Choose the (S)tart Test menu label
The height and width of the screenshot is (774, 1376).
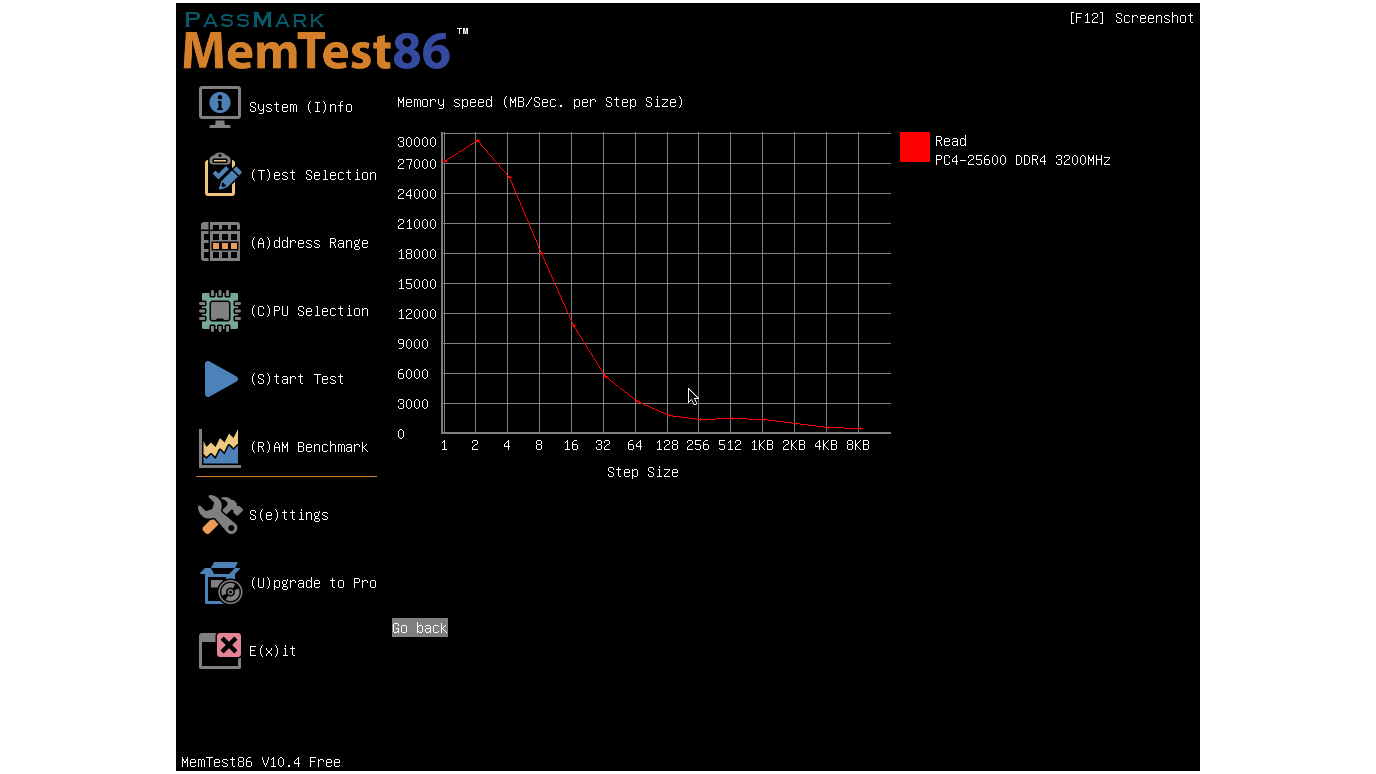[x=297, y=379]
